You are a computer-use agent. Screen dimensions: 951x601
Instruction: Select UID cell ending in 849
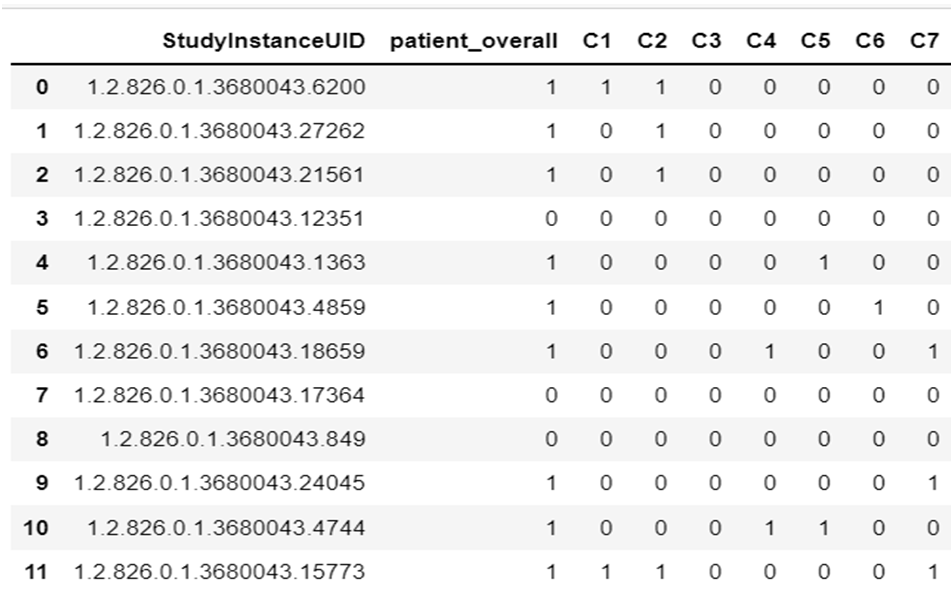click(232, 439)
